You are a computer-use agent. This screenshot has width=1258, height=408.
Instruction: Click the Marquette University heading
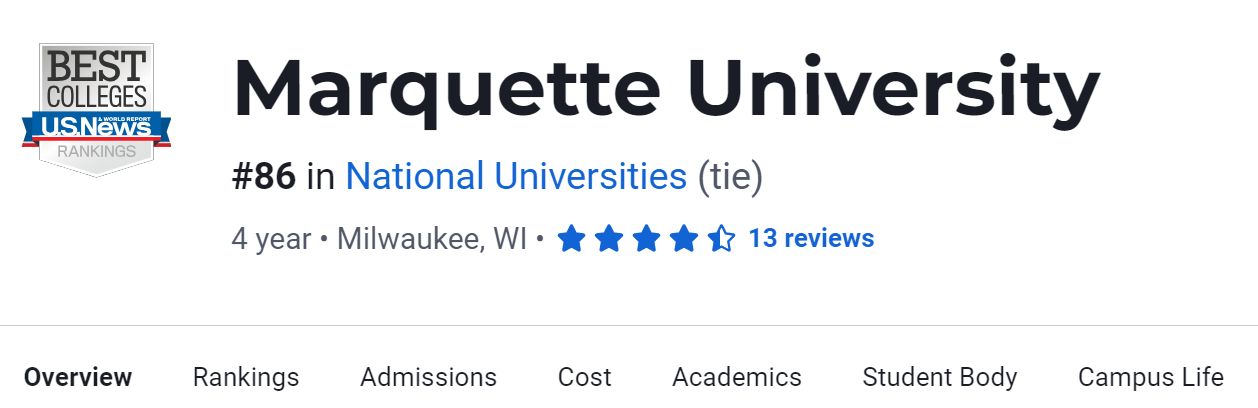[x=666, y=90]
